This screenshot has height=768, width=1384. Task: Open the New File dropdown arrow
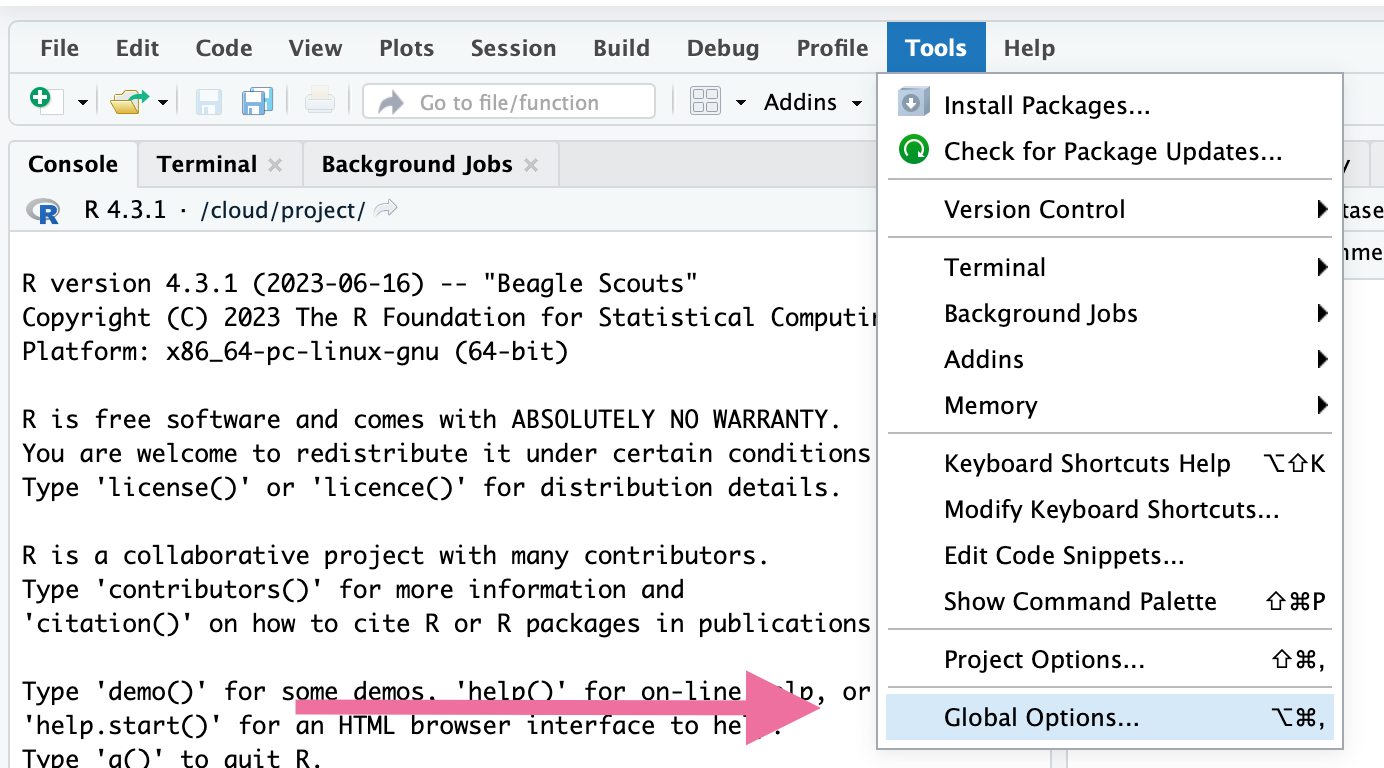tap(83, 103)
